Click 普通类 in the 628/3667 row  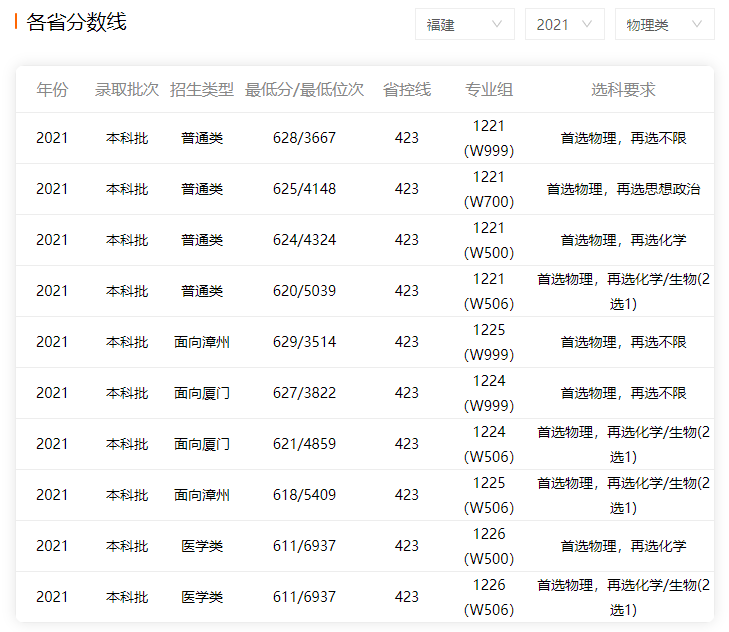coord(202,138)
